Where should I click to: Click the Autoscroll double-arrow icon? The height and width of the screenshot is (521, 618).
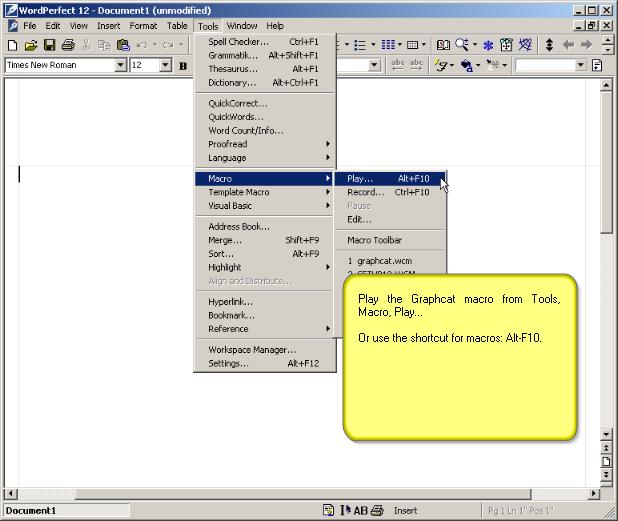click(x=549, y=45)
